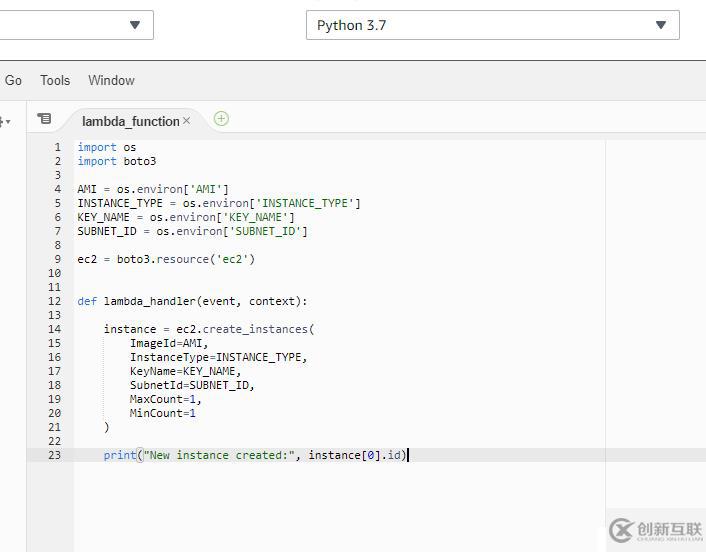Open the Window menu
This screenshot has width=706, height=552.
coord(111,80)
